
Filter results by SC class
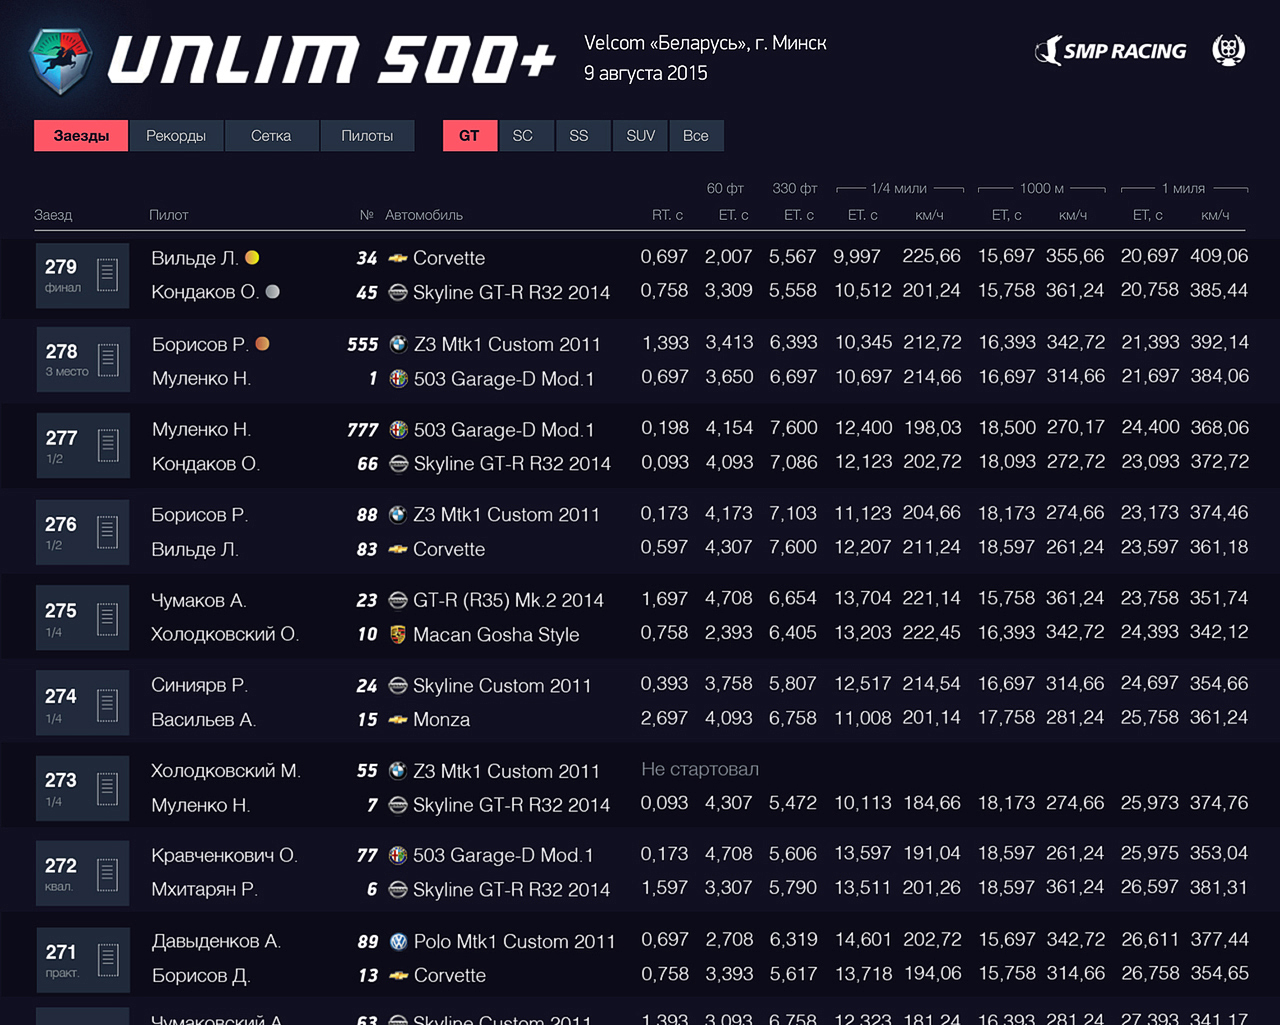523,136
